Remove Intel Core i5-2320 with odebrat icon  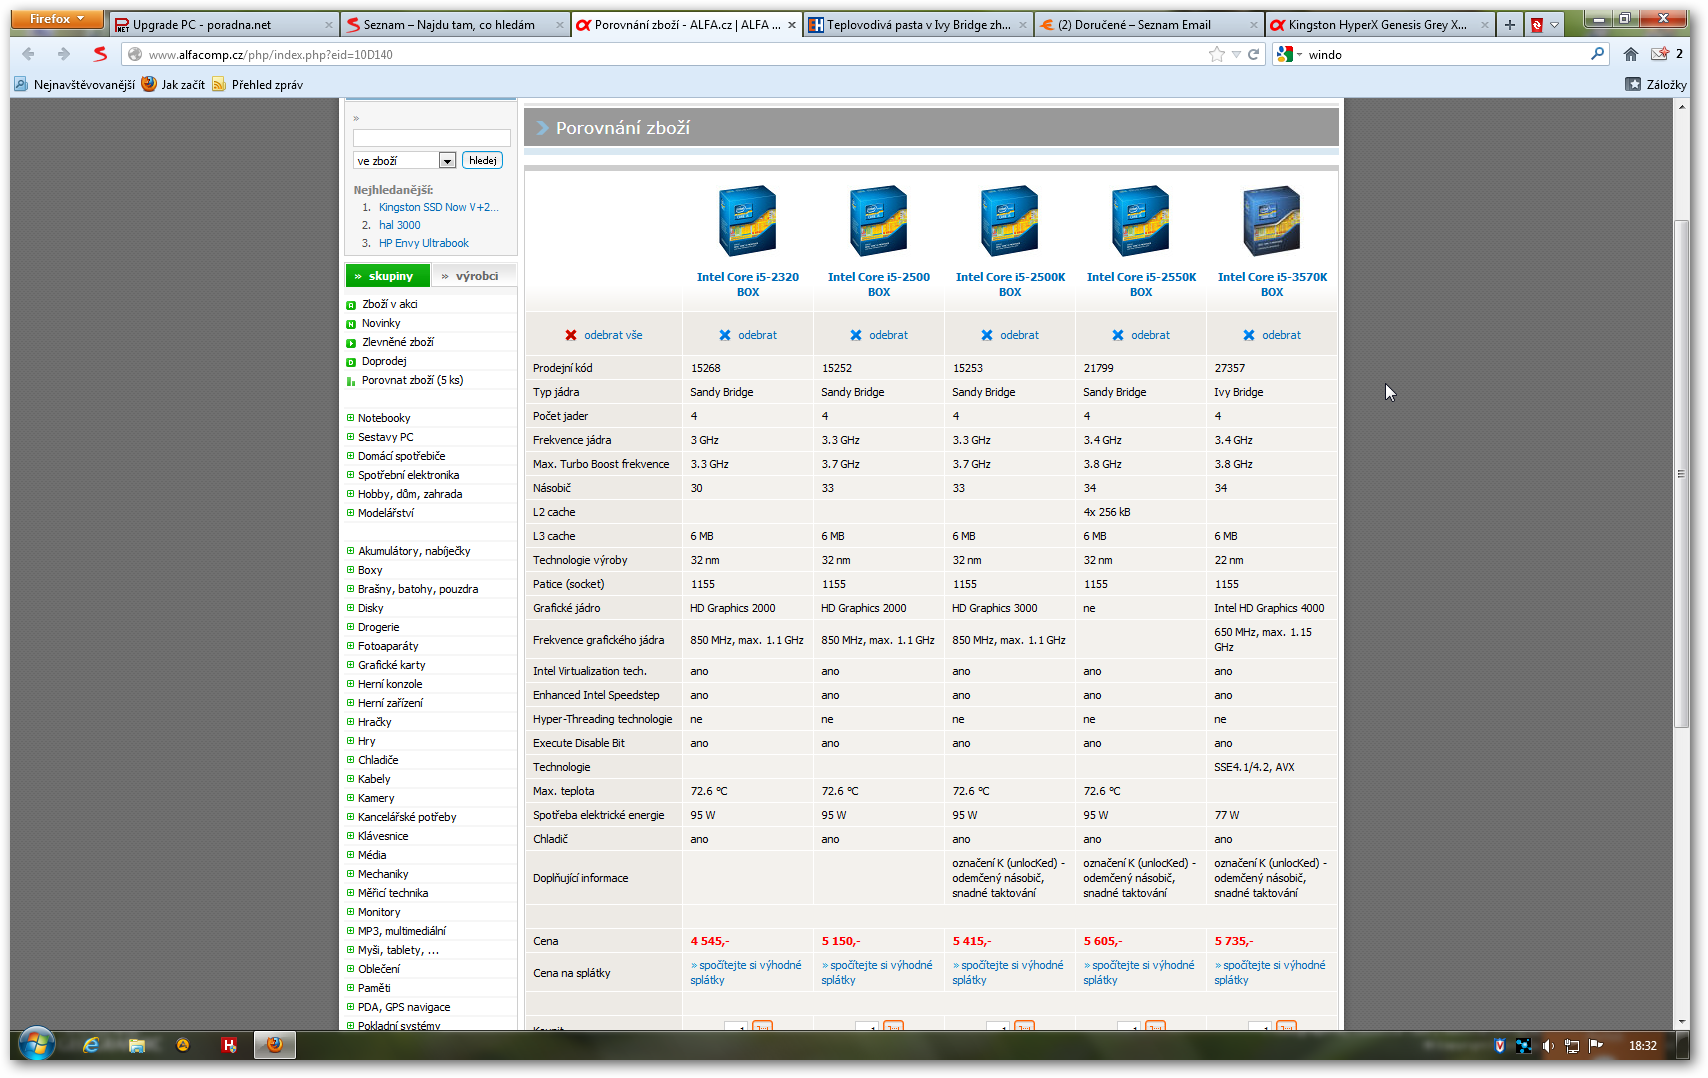[x=725, y=335]
